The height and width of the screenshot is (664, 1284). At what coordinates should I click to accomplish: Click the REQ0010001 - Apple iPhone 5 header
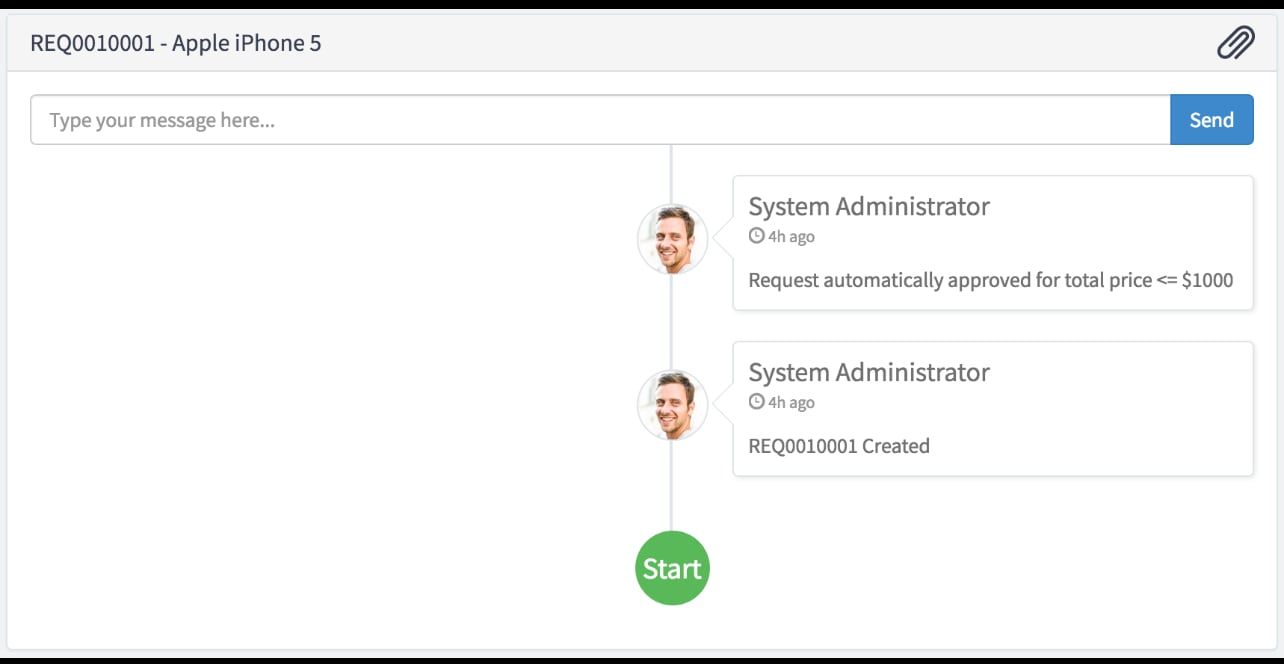tap(176, 43)
